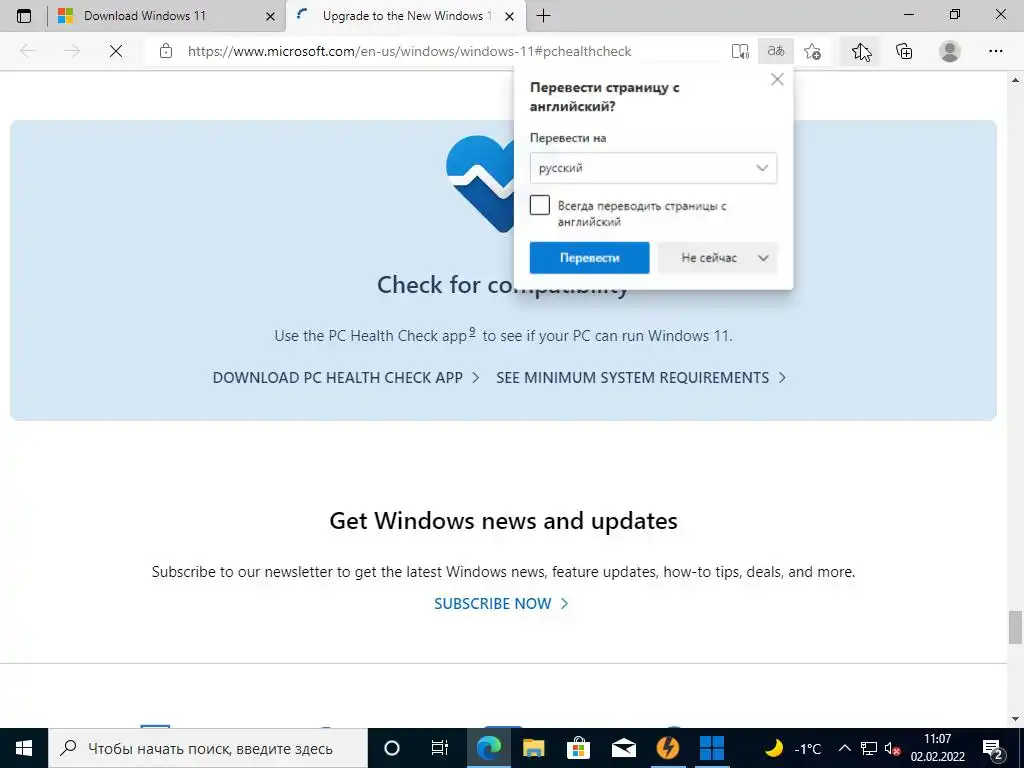Click the blue Windows 11 logo taskbar app
1024x768 pixels.
coord(712,748)
